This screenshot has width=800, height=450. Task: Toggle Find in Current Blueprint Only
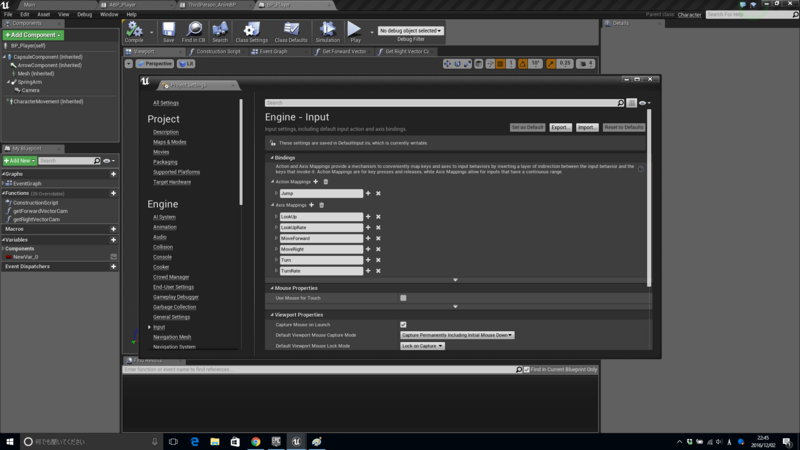tap(527, 369)
